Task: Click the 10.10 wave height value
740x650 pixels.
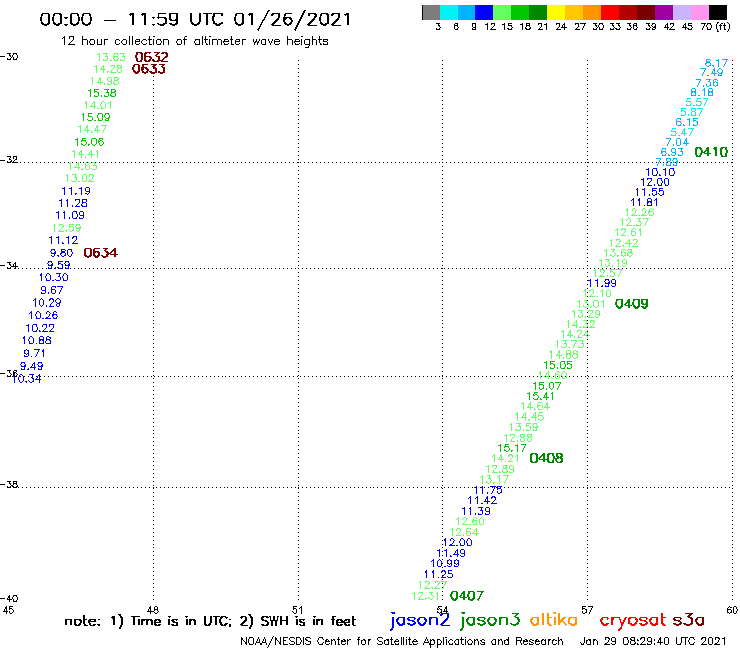Action: pyautogui.click(x=660, y=172)
